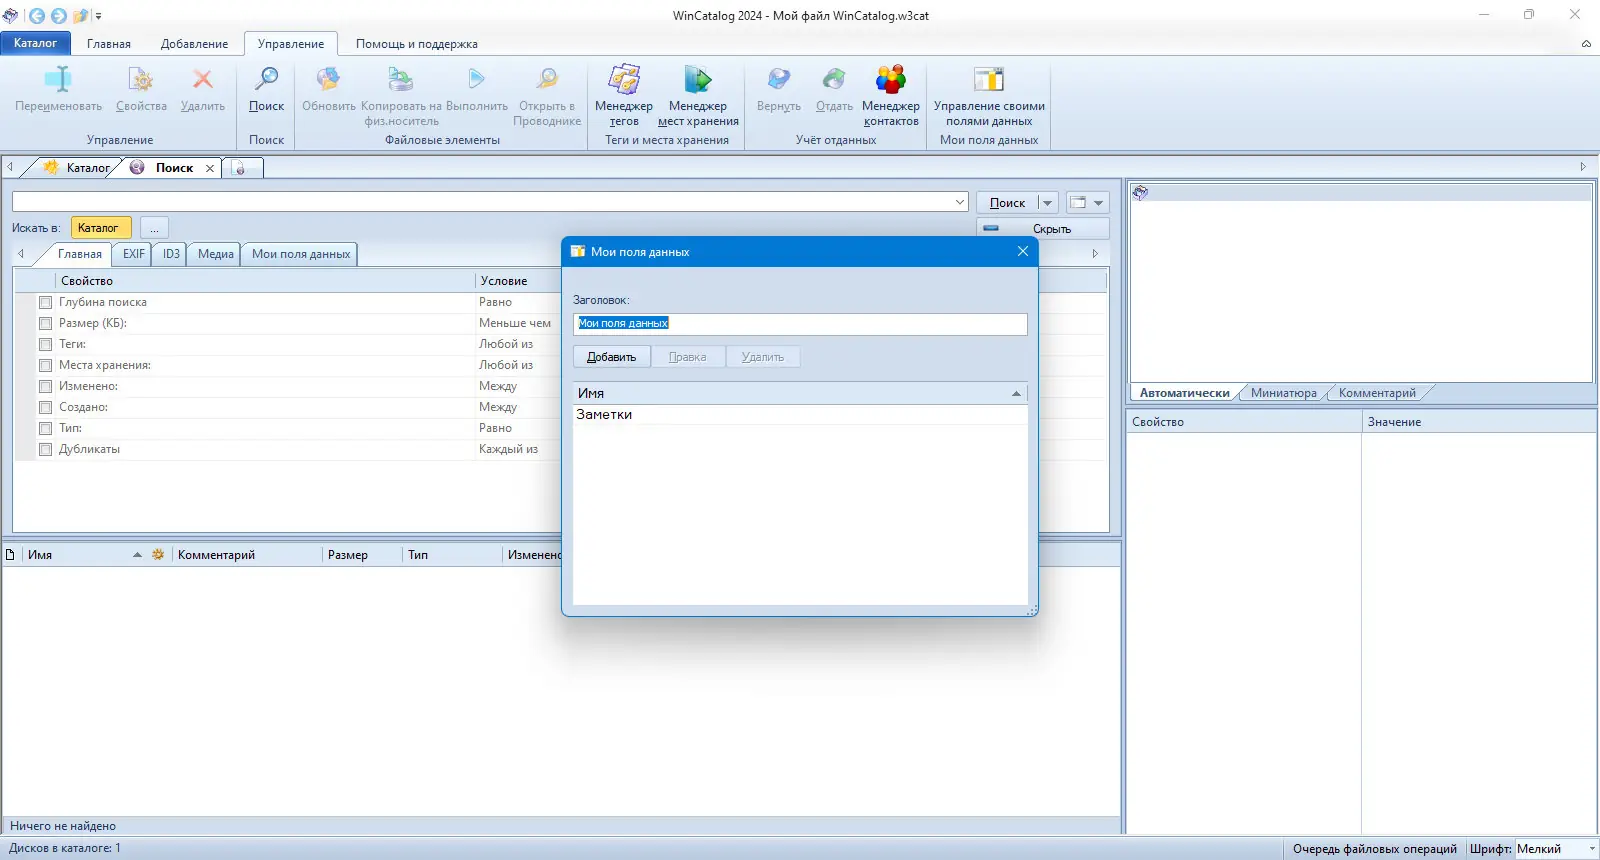Viewport: 1600px width, 860px height.
Task: Select the Мои поля данных search tab
Action: point(301,254)
